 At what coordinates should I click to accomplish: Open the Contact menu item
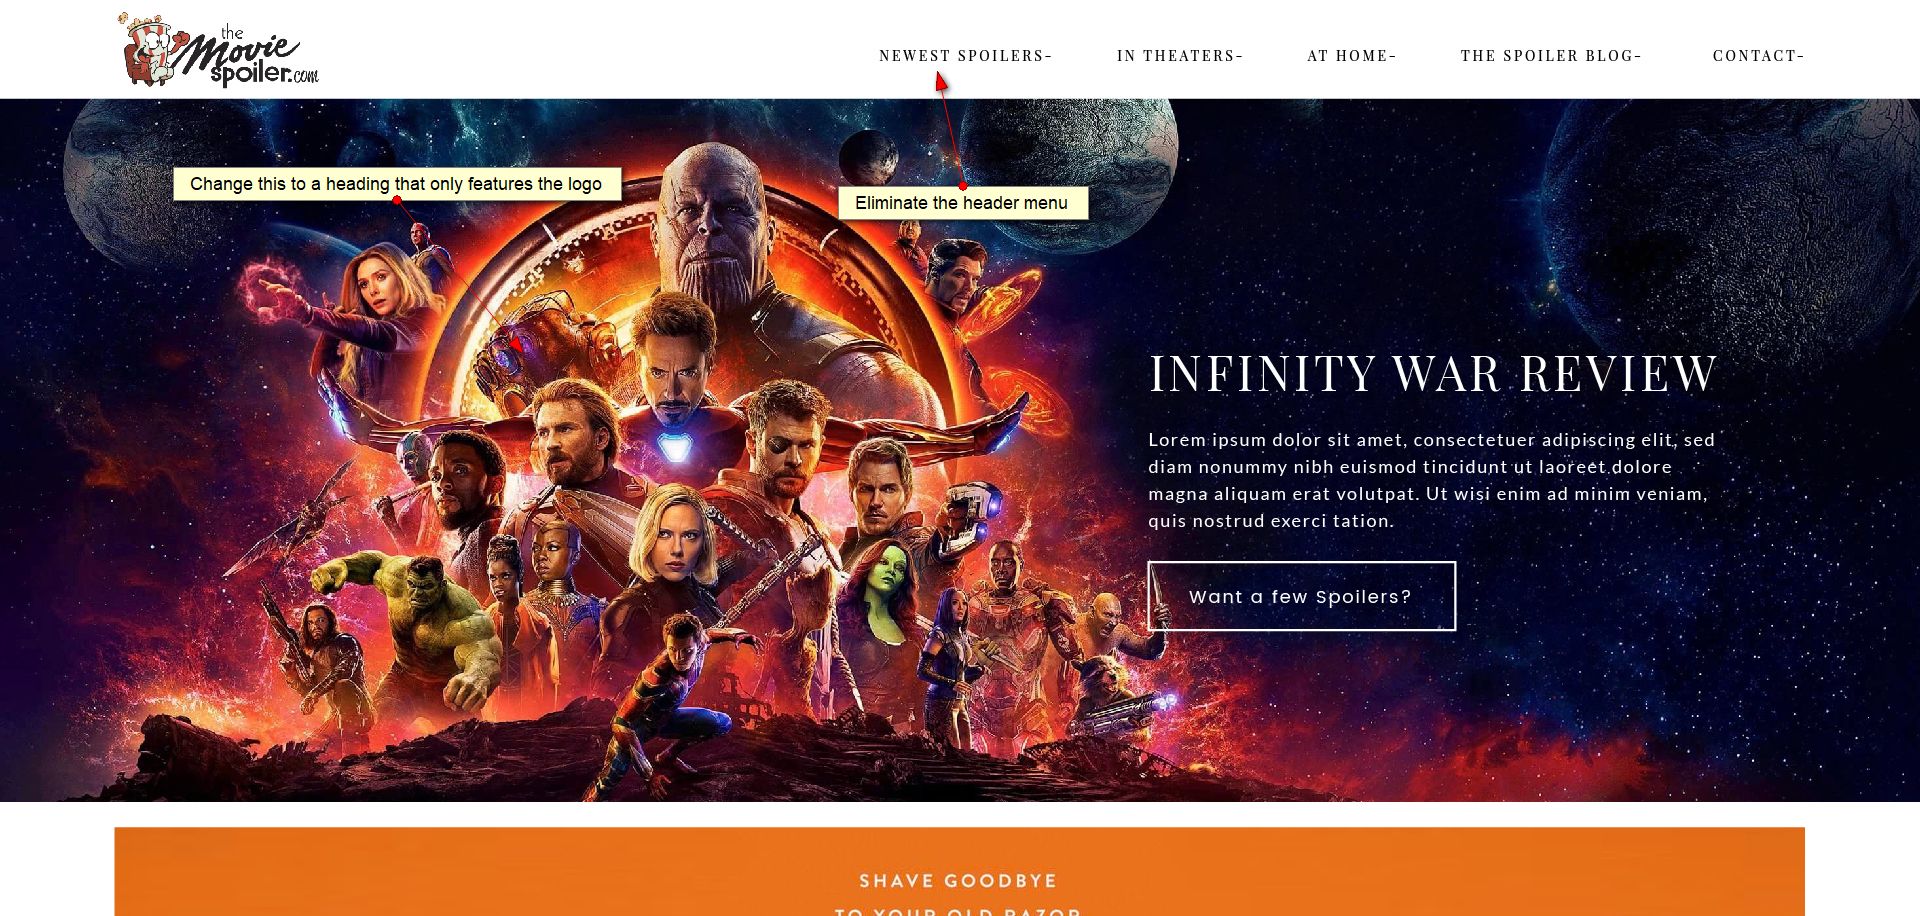tap(1758, 56)
